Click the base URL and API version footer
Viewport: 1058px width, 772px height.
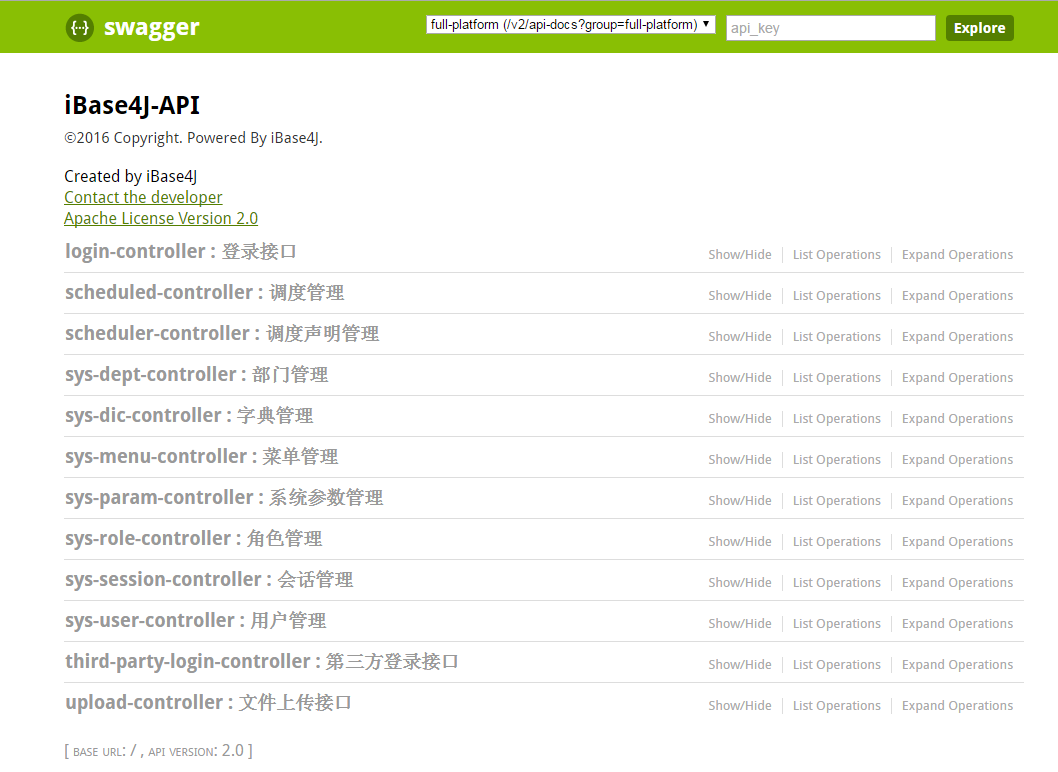click(x=159, y=750)
